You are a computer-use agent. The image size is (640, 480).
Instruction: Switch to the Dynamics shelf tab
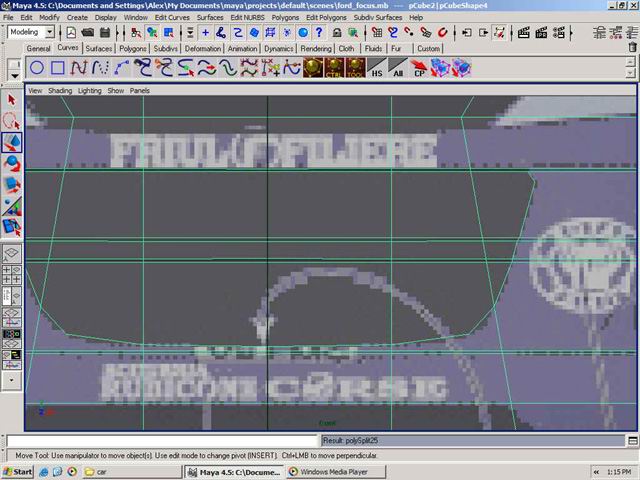pyautogui.click(x=279, y=48)
